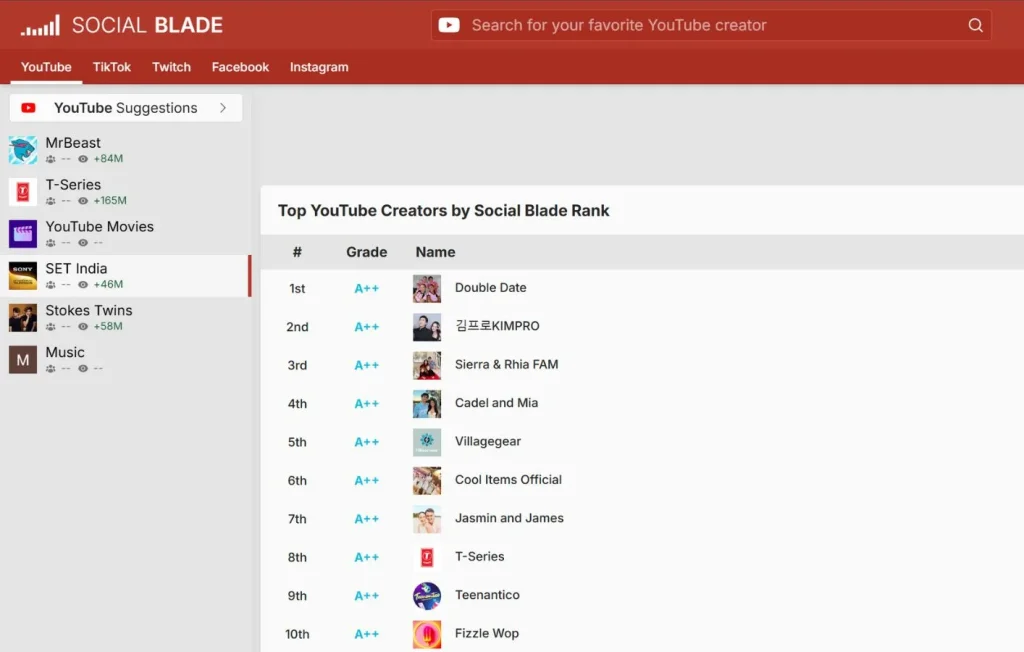1024x652 pixels.
Task: Click the # rank column header
Action: coord(297,252)
